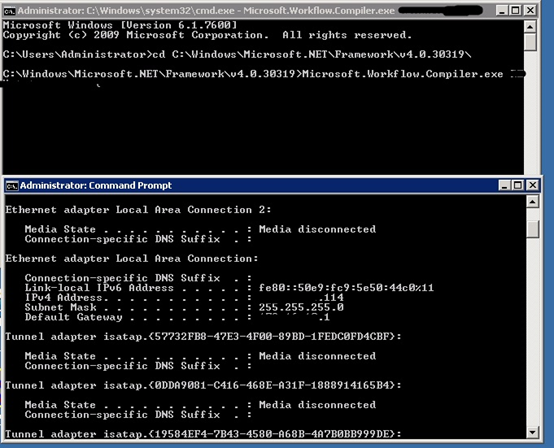Click the ipconfig scrollbar track below the thumb
Screen dimensions: 554x448
point(532,332)
